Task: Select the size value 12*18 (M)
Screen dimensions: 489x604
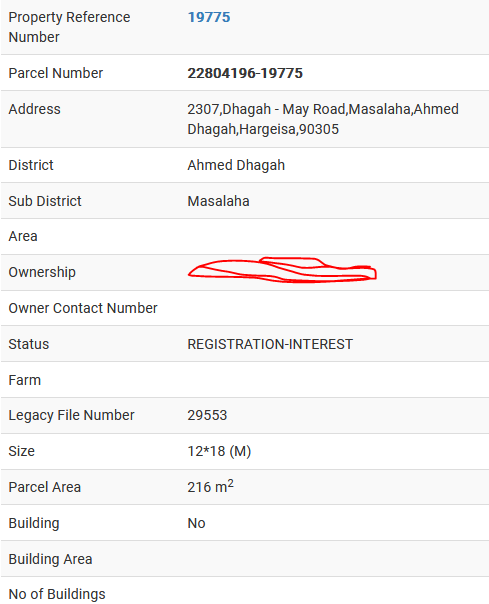Action: pyautogui.click(x=219, y=451)
